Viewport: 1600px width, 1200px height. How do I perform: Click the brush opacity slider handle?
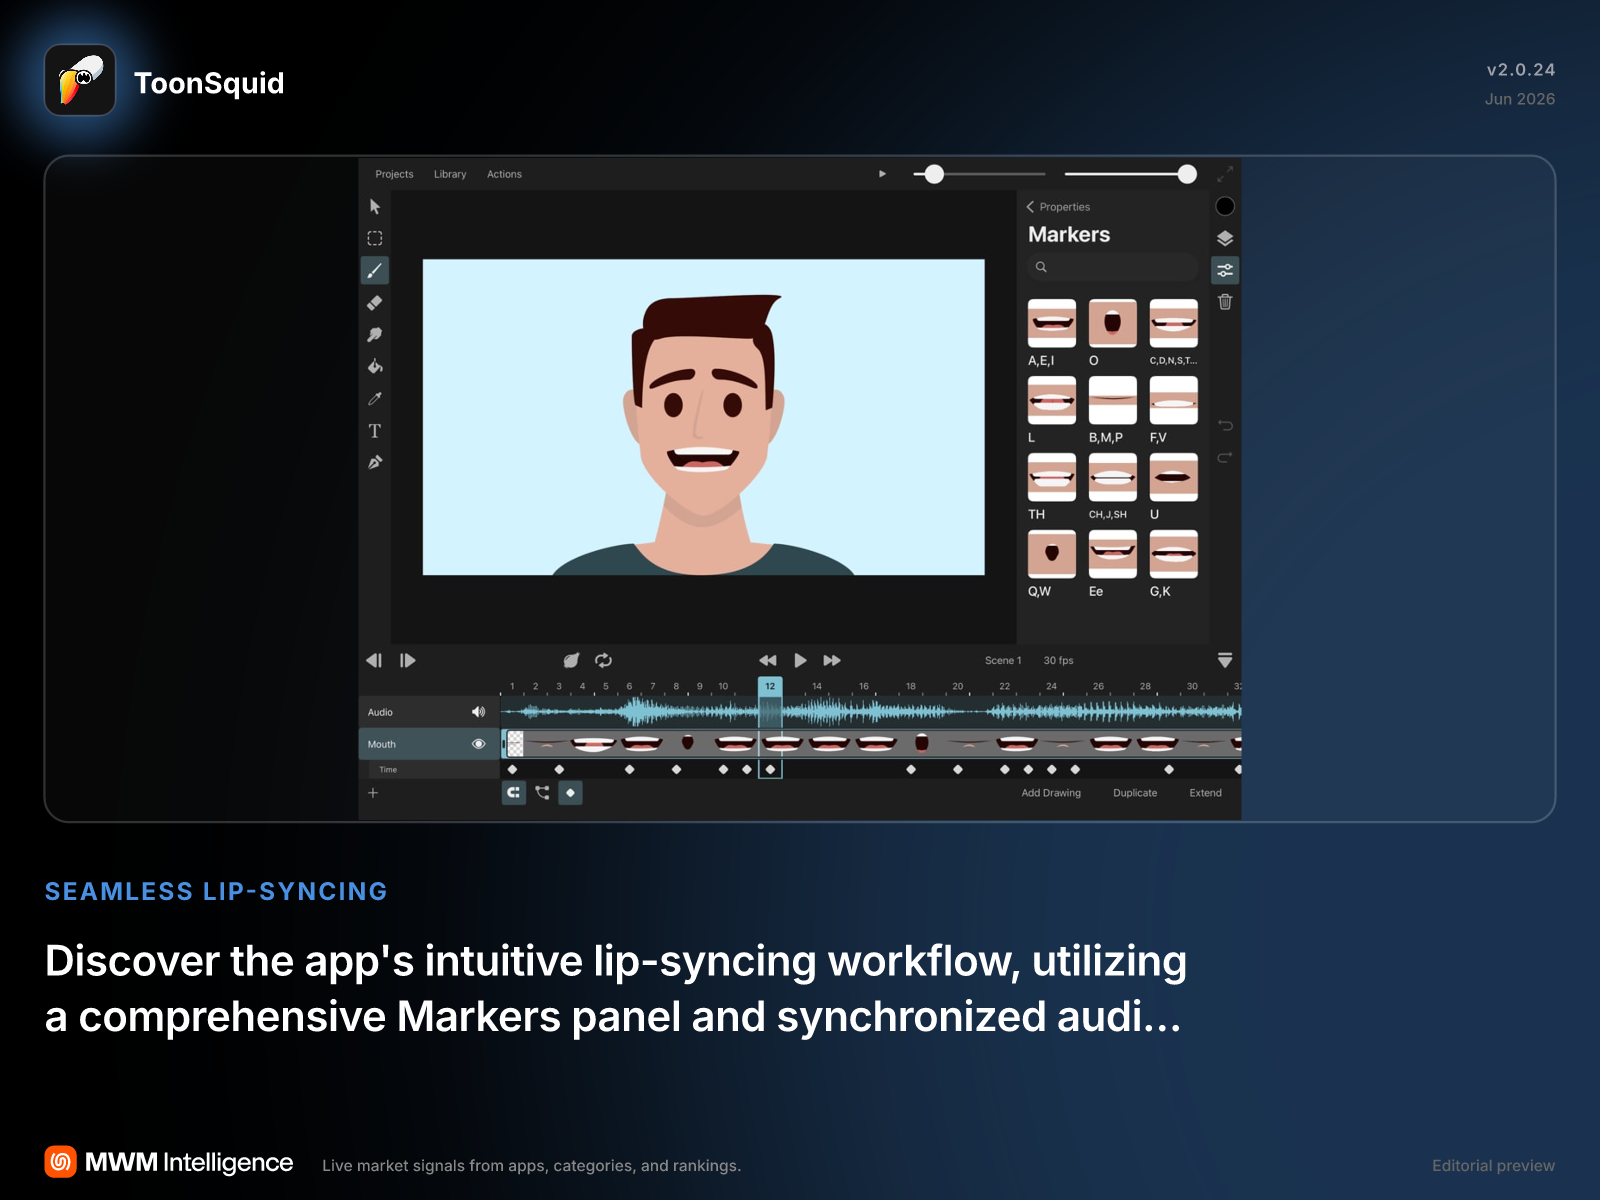(1187, 174)
